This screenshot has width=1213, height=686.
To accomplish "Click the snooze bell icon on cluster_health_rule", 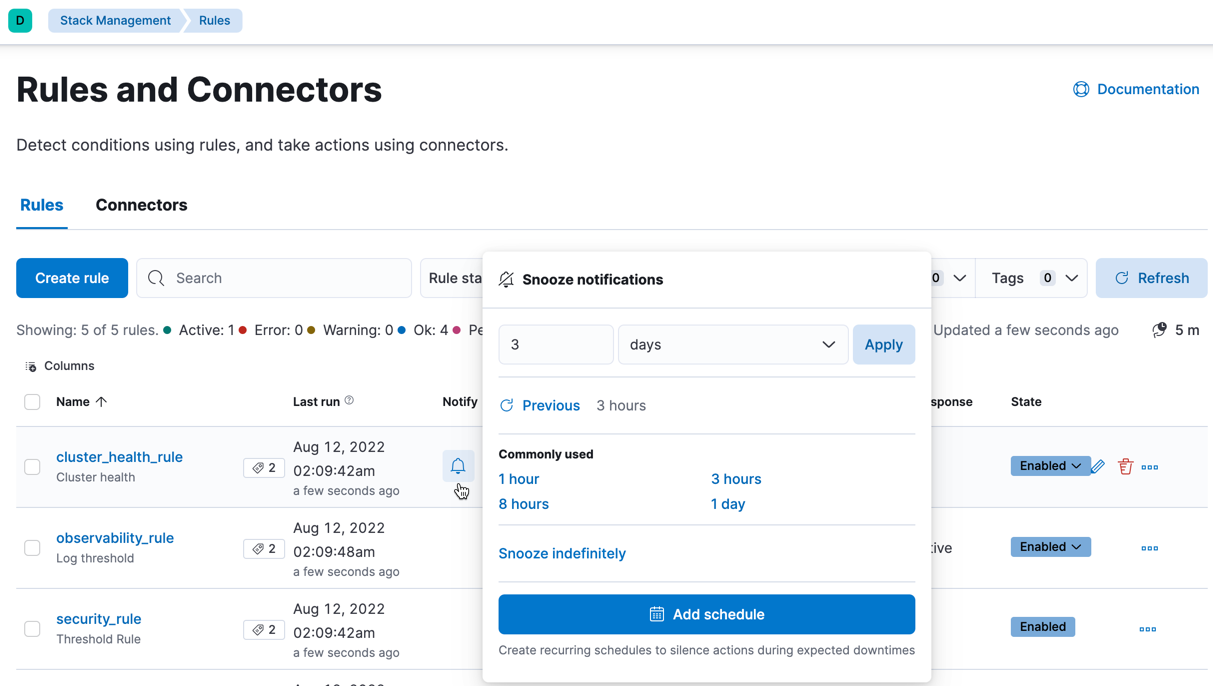I will [458, 466].
